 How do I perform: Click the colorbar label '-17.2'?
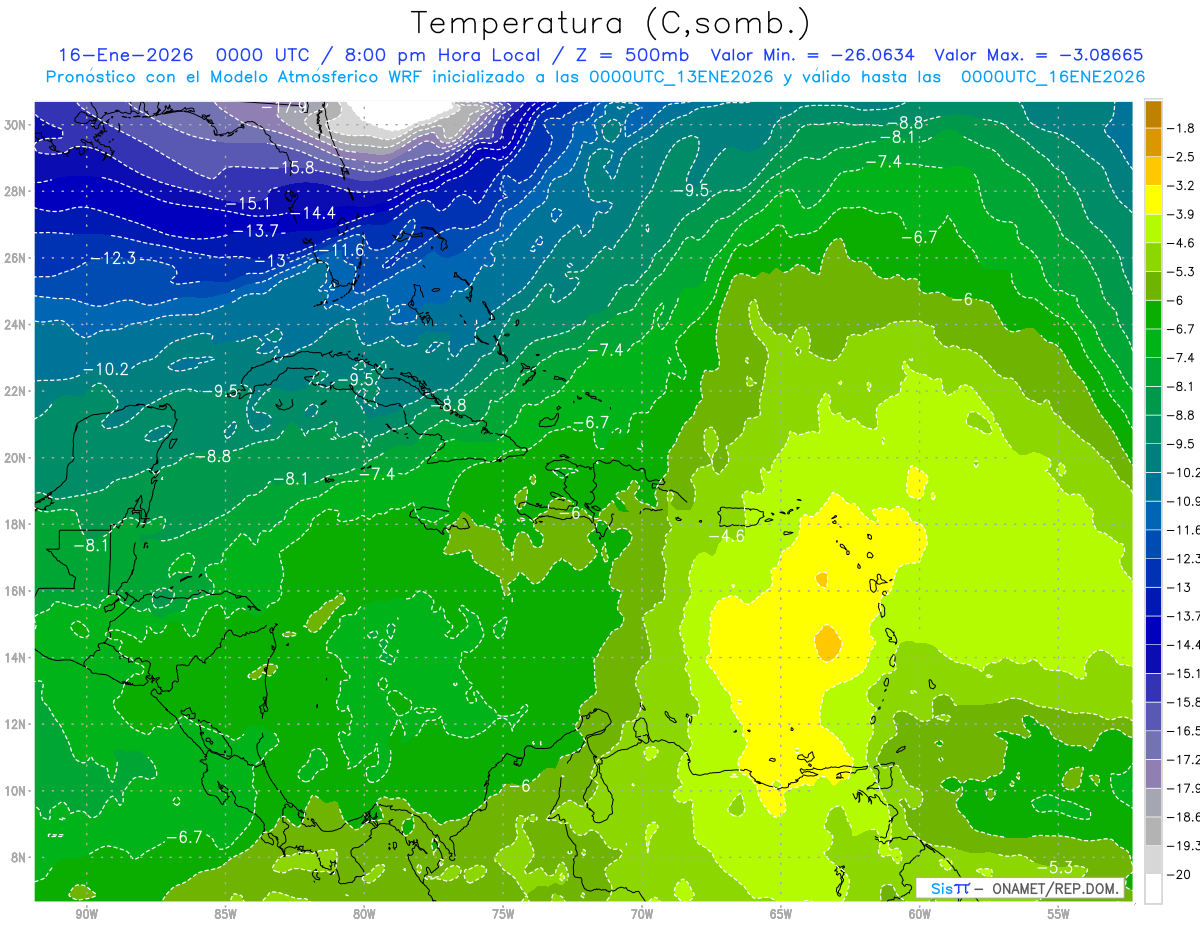1184,760
